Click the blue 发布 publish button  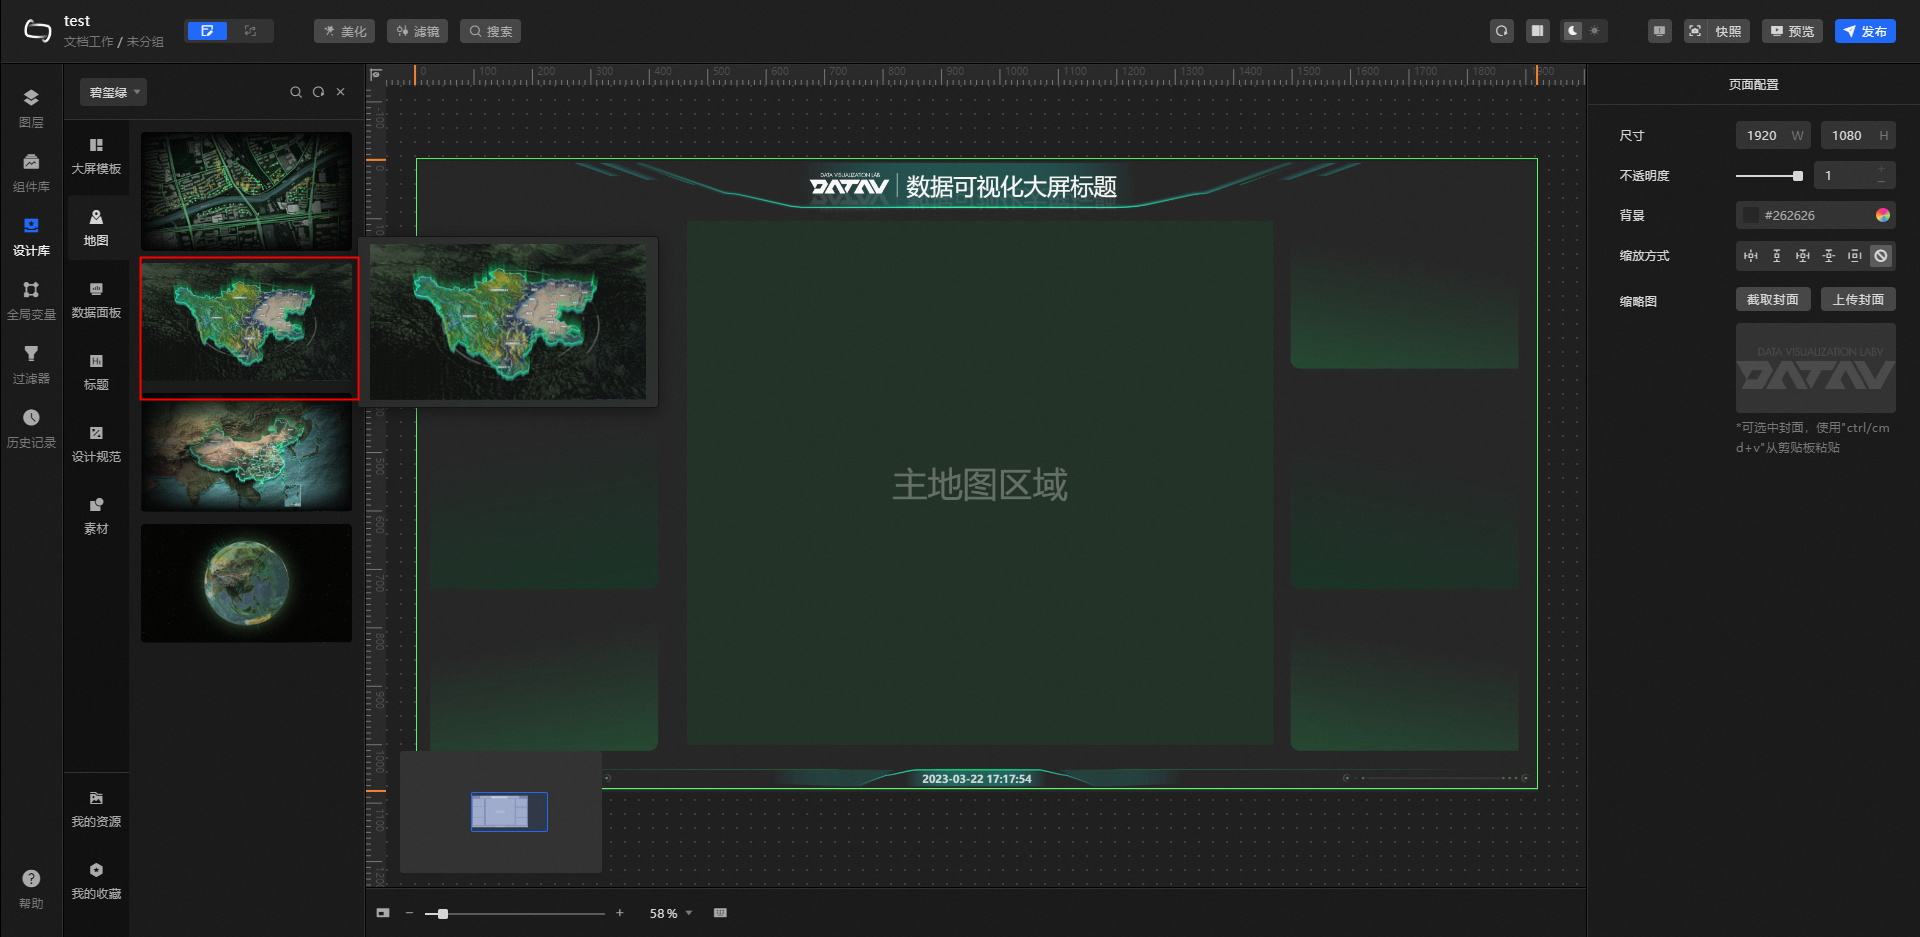click(x=1865, y=31)
